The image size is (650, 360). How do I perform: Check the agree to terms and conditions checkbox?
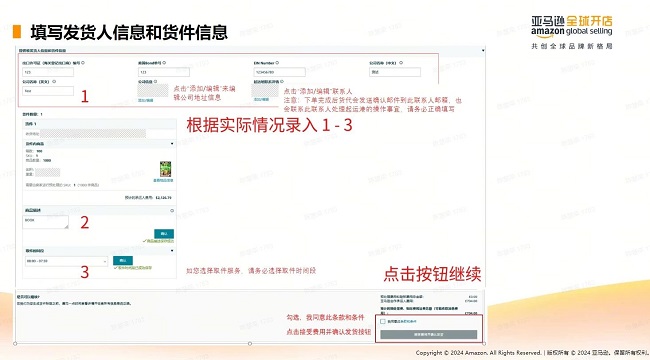383,321
